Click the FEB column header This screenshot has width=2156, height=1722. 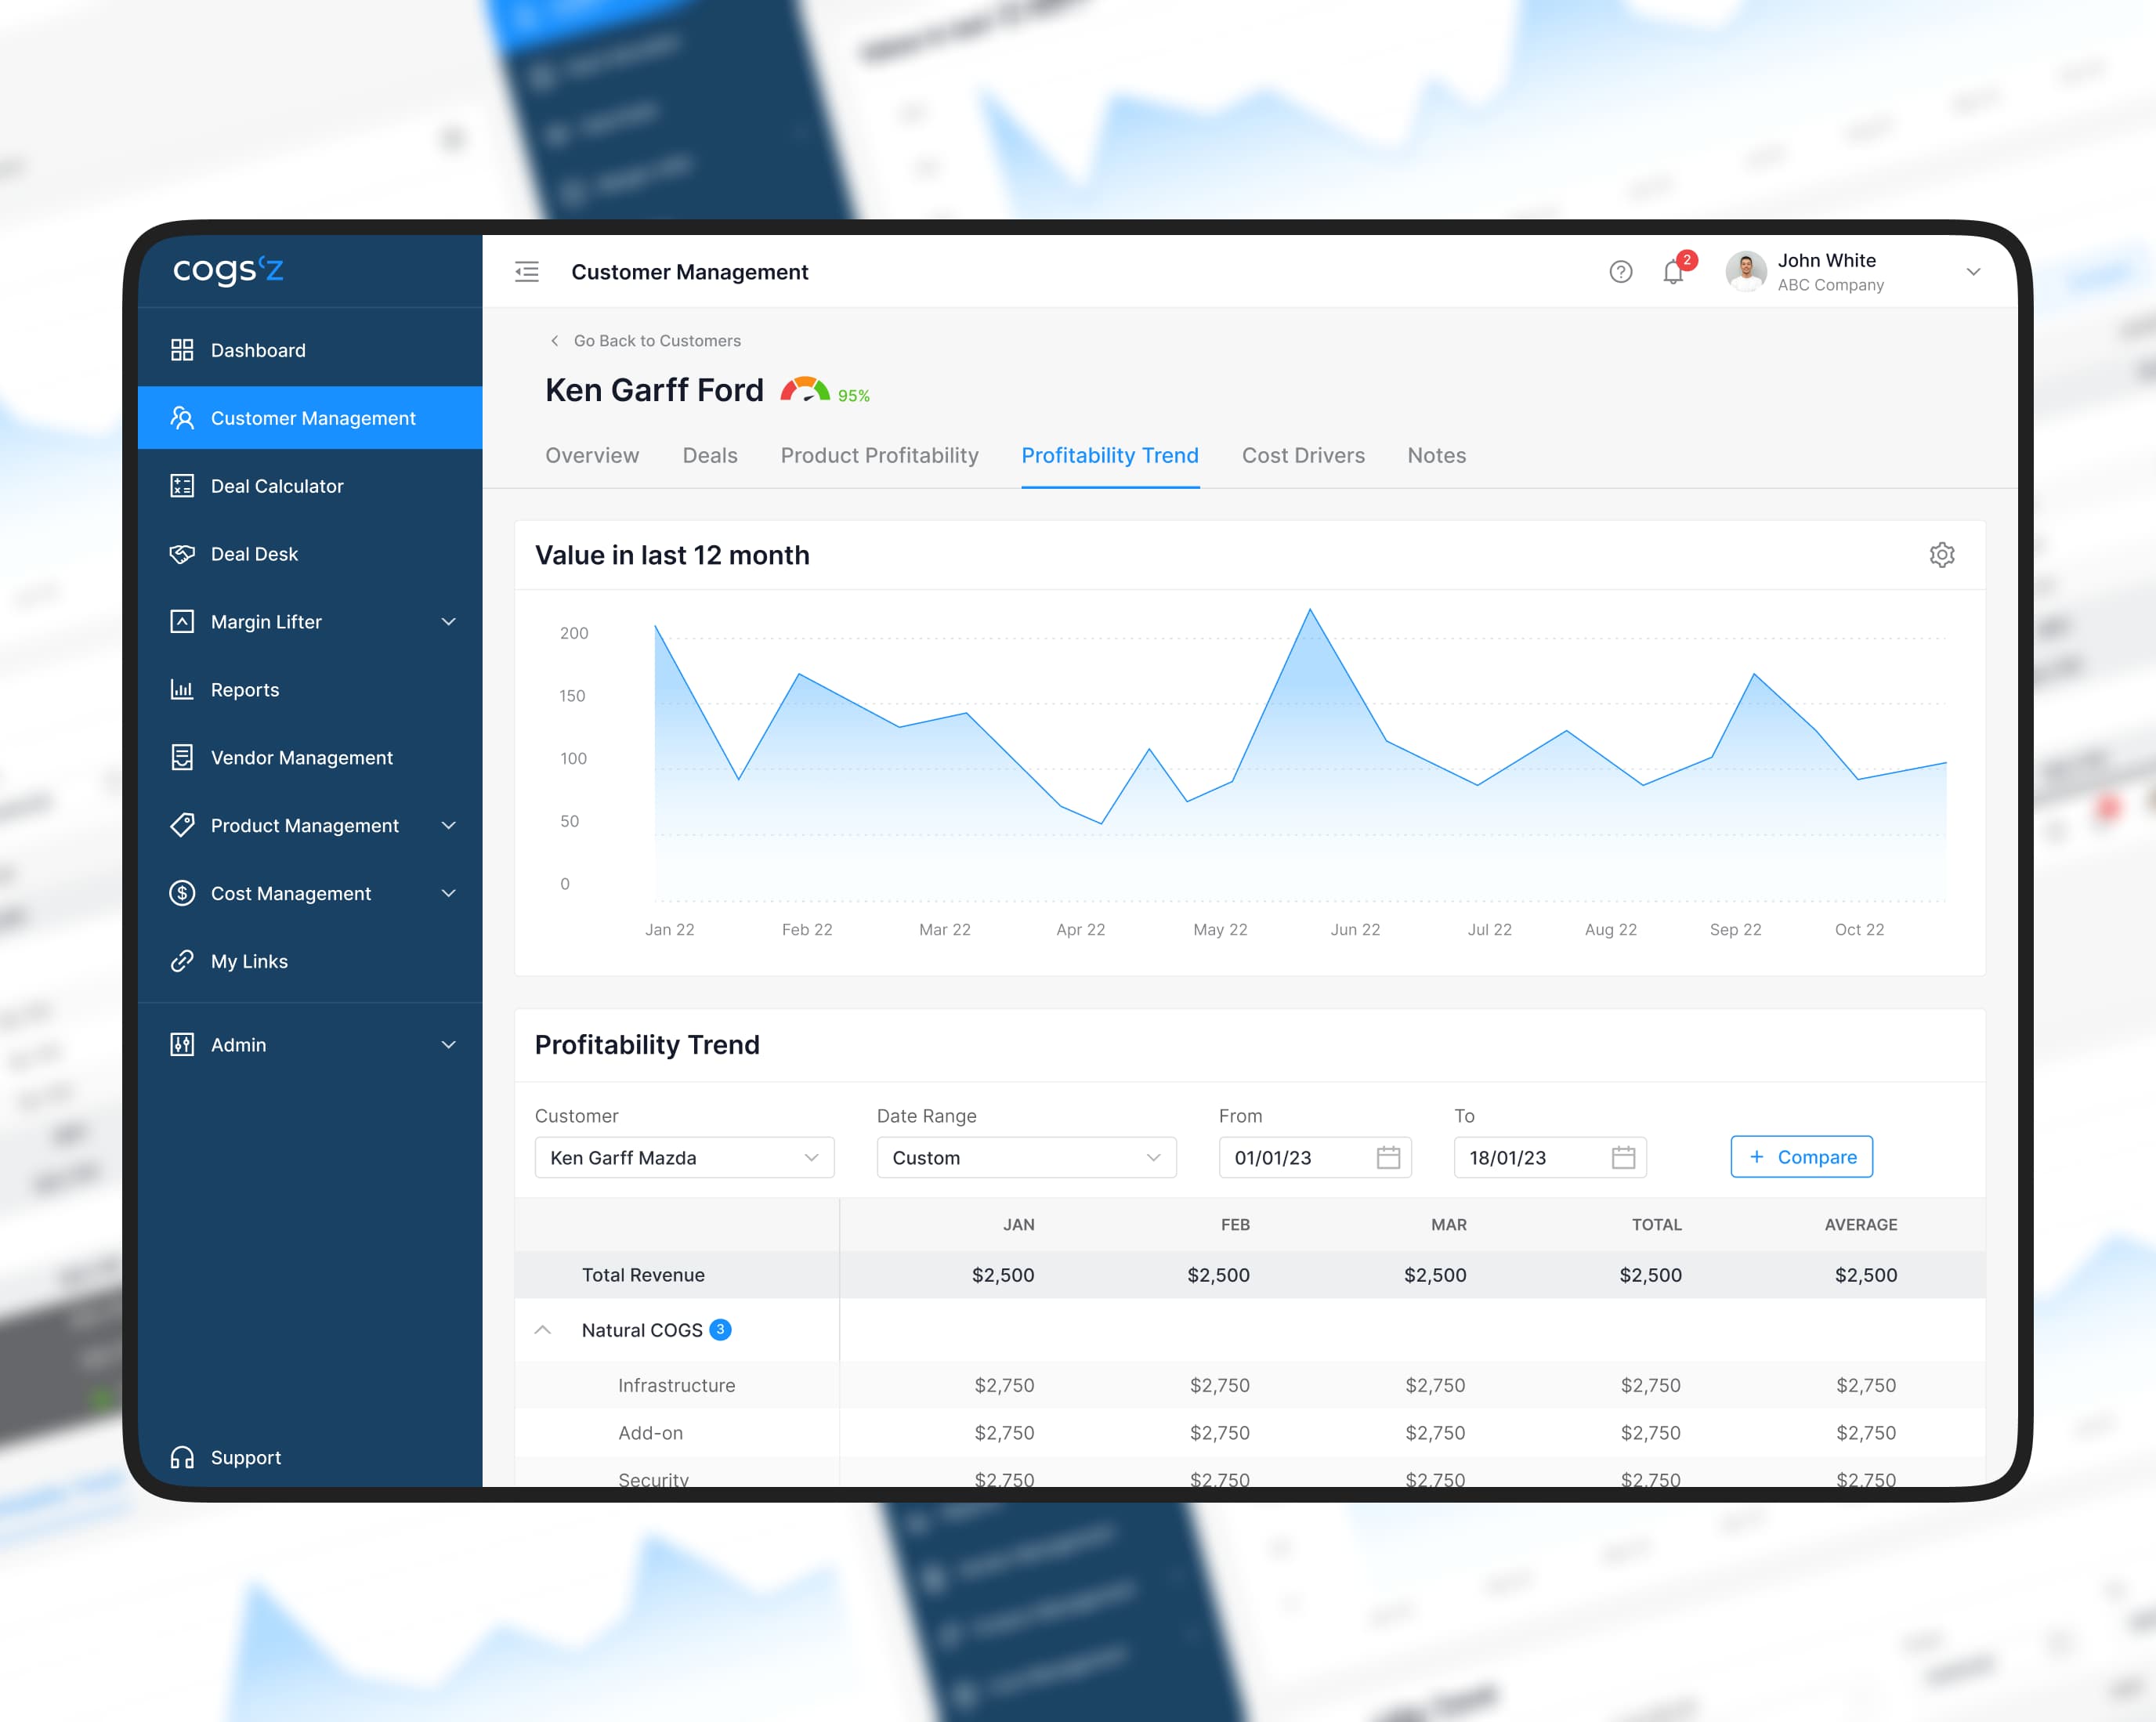coord(1235,1225)
